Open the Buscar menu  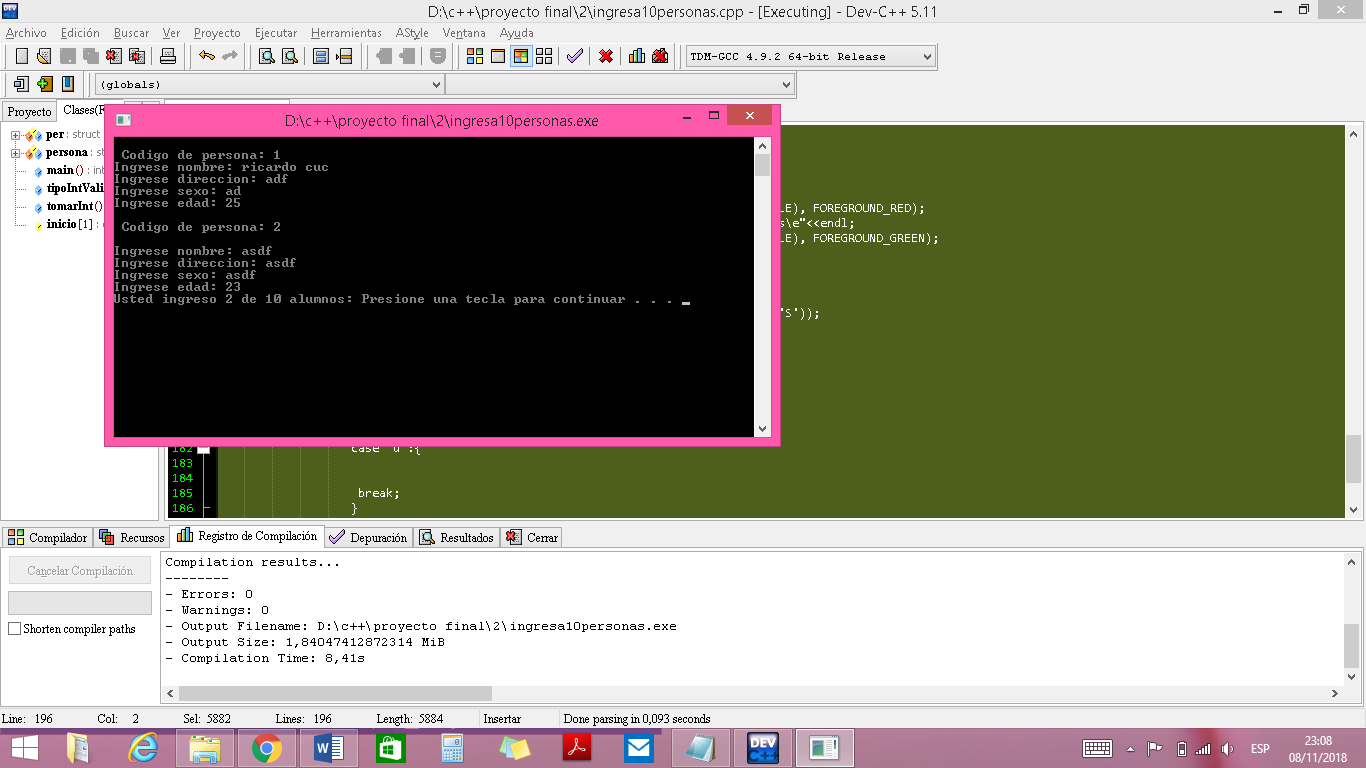(132, 33)
